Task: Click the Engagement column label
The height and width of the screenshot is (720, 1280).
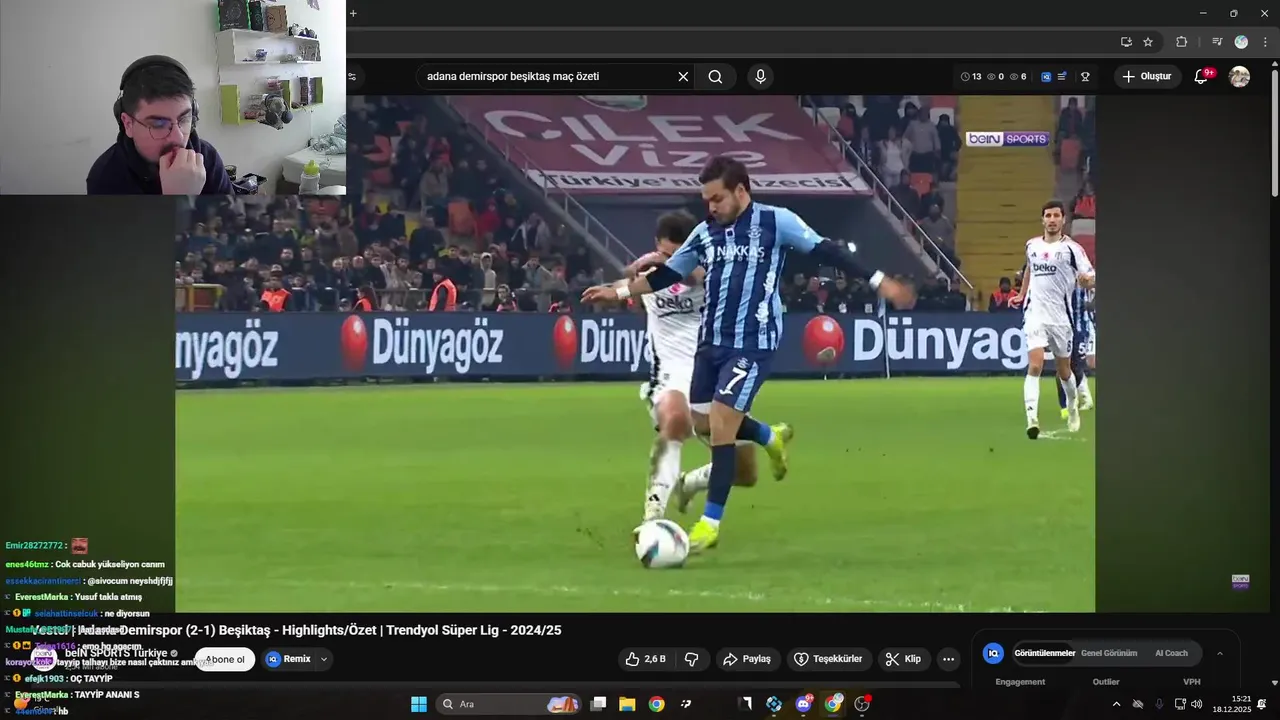Action: [x=1020, y=682]
